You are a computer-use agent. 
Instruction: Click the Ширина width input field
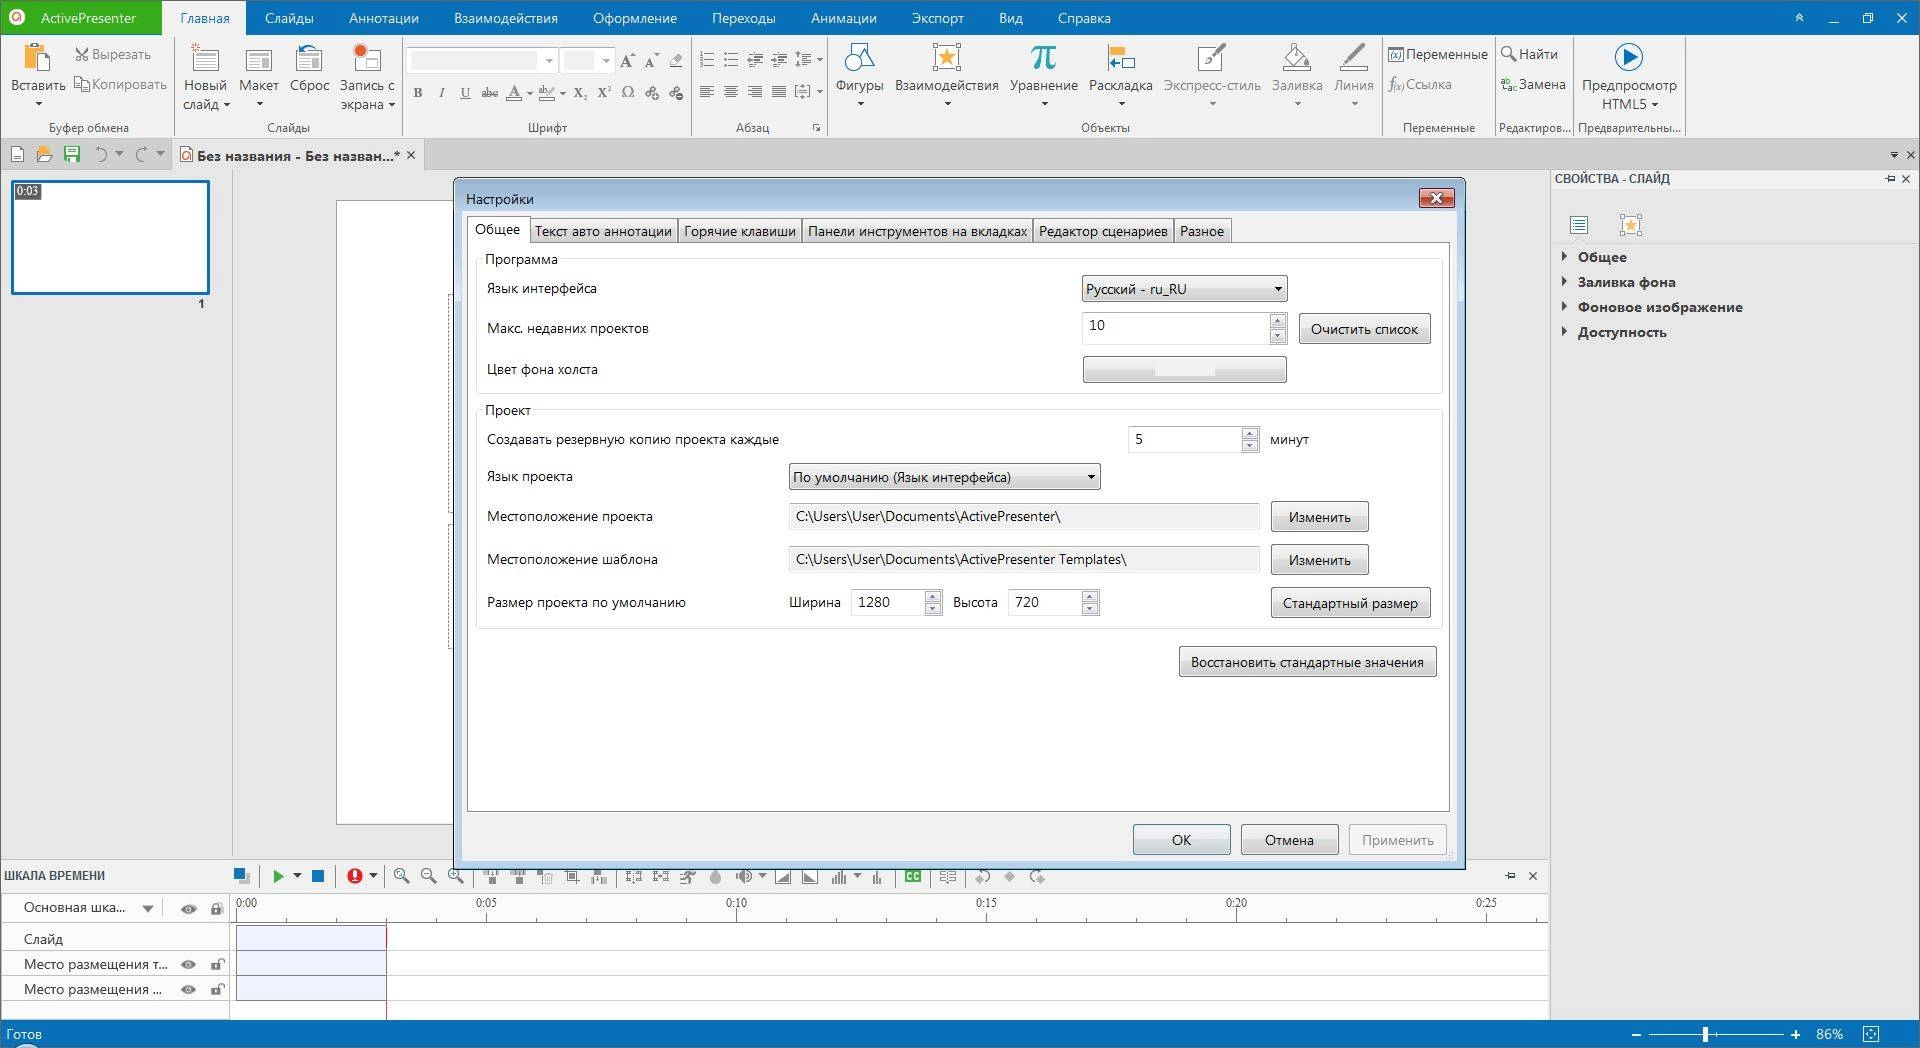click(x=888, y=603)
